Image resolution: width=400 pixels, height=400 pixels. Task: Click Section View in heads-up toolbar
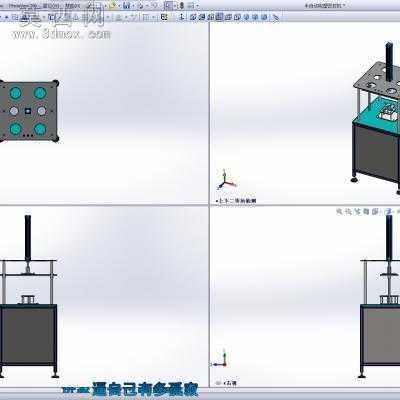coord(366,211)
